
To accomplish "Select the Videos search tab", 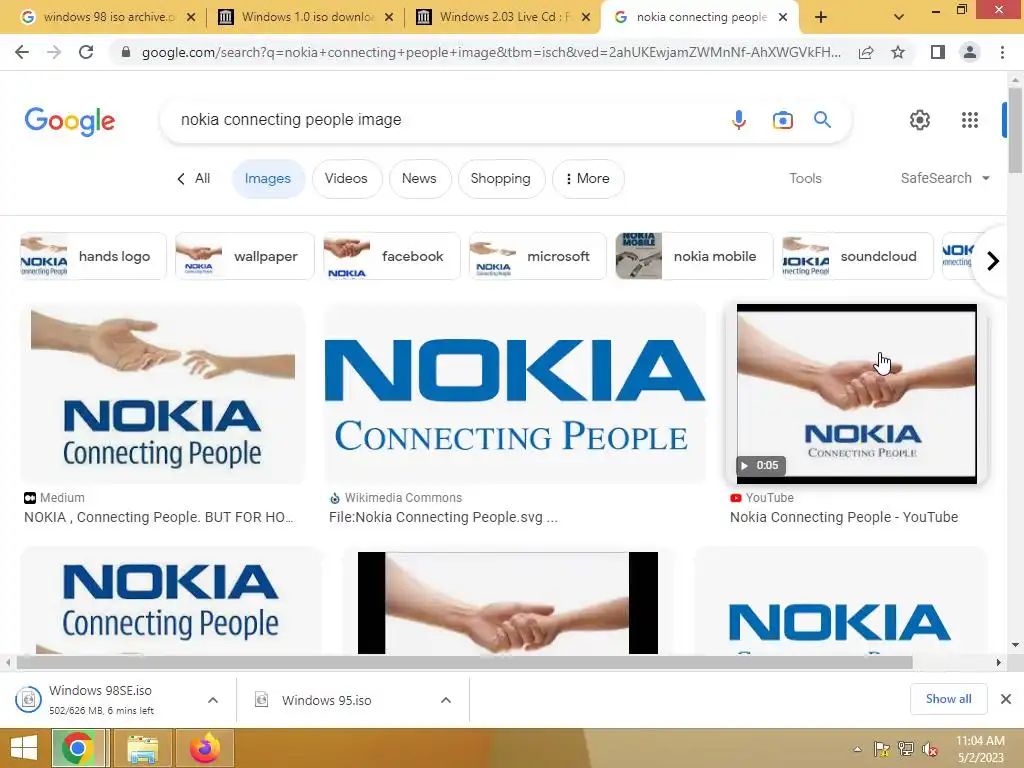I will point(346,178).
